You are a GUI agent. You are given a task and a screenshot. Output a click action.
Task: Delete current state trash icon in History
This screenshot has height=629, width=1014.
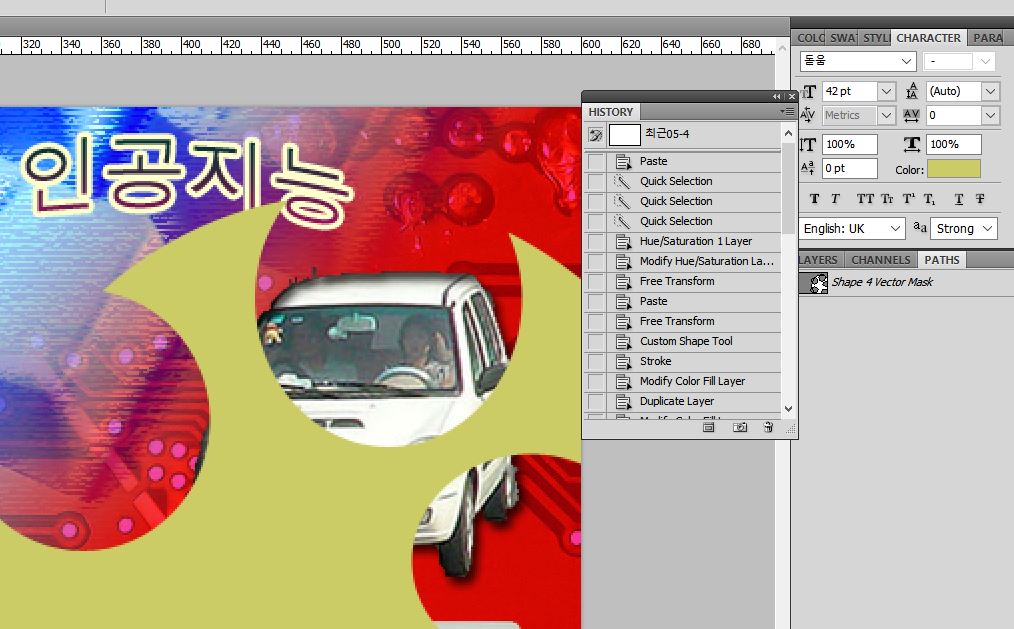[x=768, y=427]
